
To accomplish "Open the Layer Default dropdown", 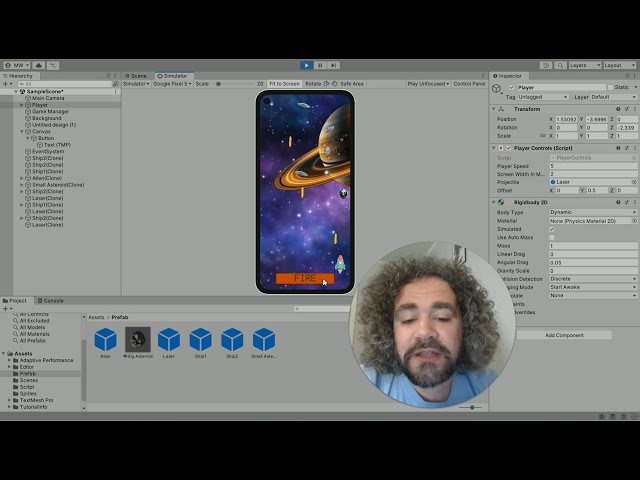I will pyautogui.click(x=613, y=97).
